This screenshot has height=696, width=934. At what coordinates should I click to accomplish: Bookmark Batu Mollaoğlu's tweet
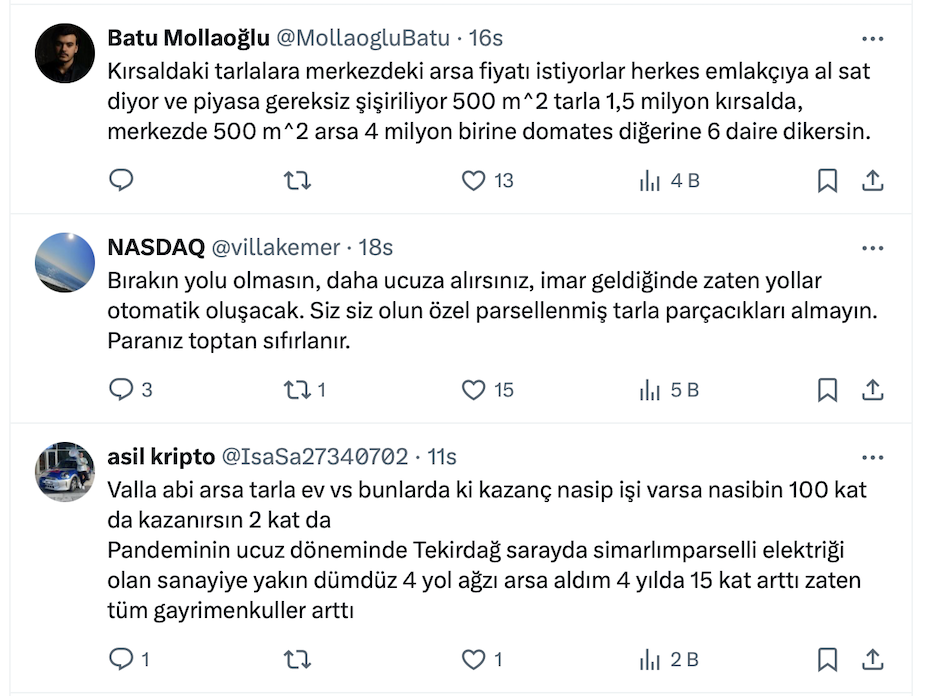pyautogui.click(x=827, y=180)
